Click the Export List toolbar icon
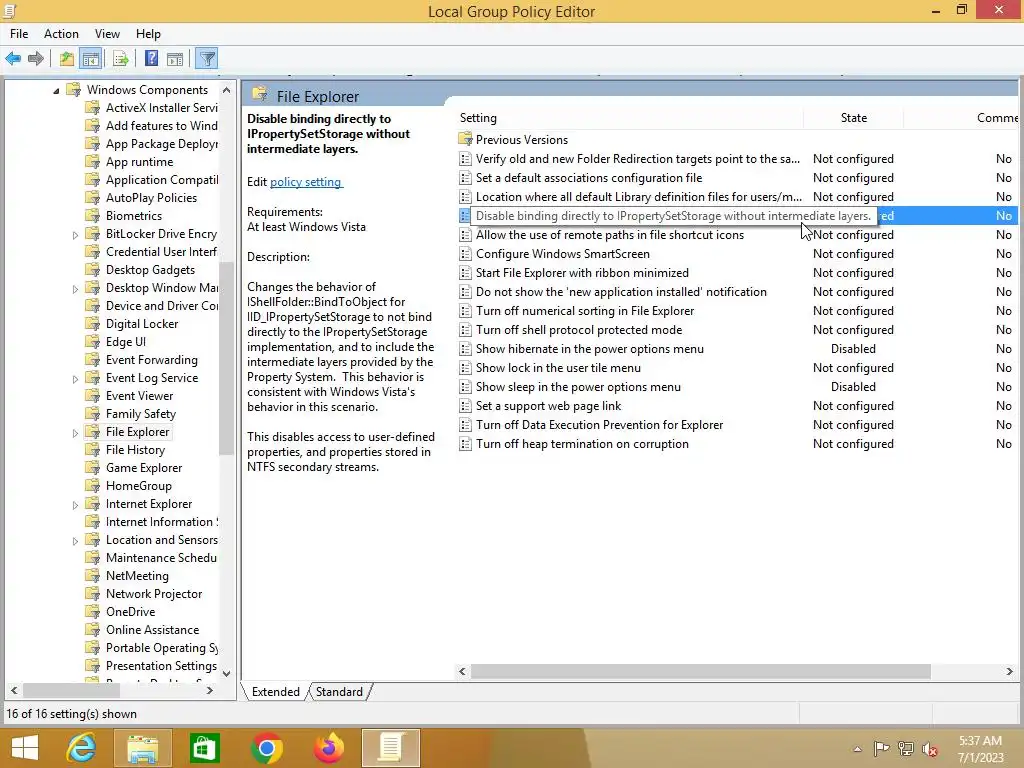 (x=121, y=59)
